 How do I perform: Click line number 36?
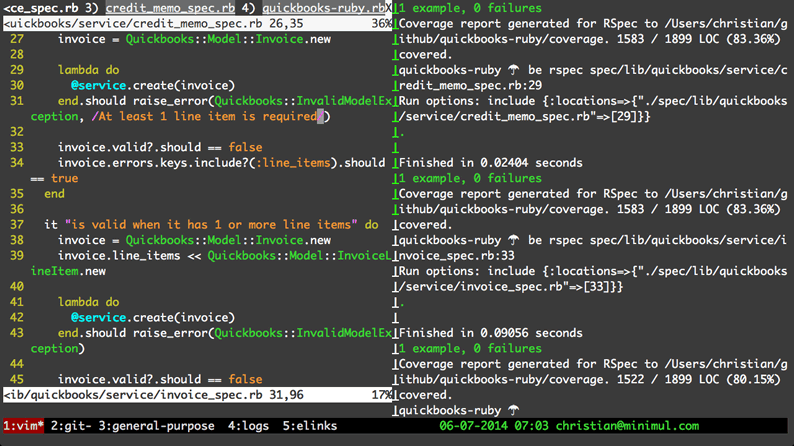click(17, 209)
